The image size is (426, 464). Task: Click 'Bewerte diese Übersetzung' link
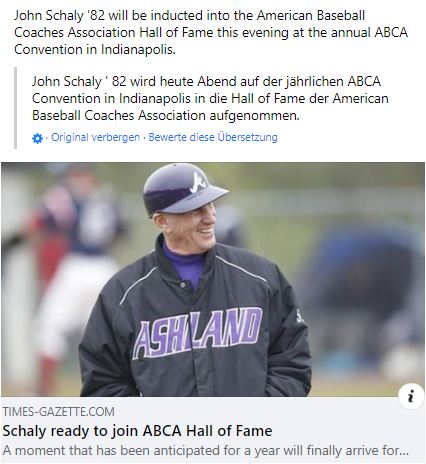[x=213, y=137]
